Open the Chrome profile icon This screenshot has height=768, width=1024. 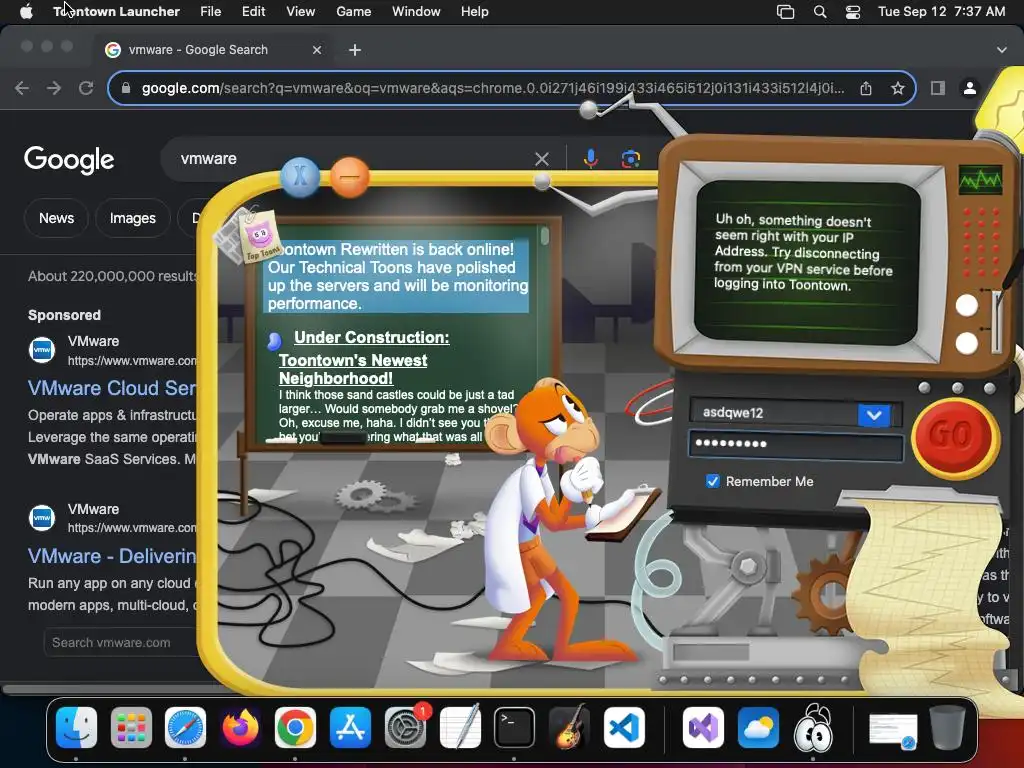tap(970, 88)
